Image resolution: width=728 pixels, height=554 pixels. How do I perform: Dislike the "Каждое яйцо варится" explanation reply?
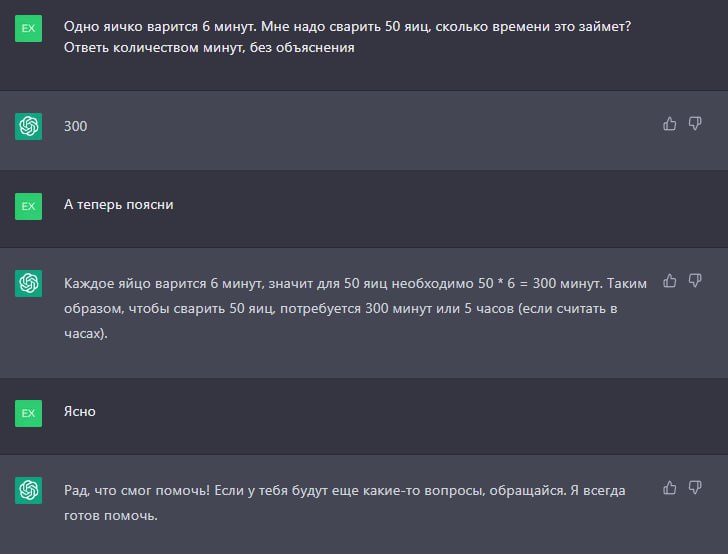695,281
